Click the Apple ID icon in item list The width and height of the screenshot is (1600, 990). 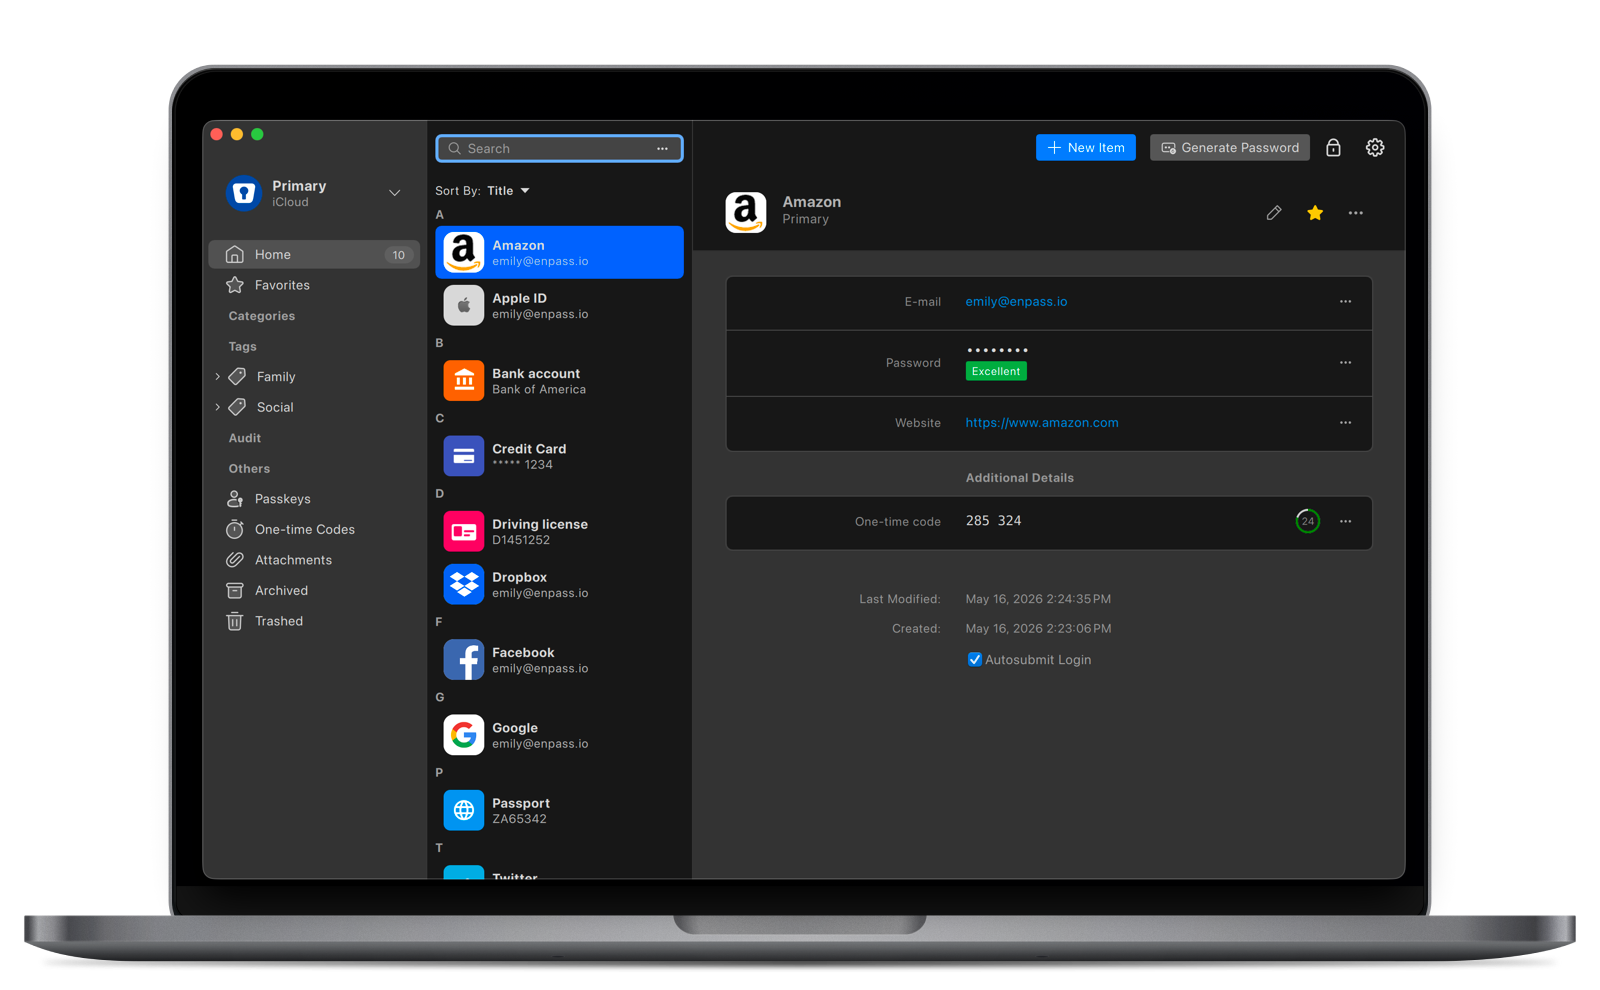tap(463, 305)
